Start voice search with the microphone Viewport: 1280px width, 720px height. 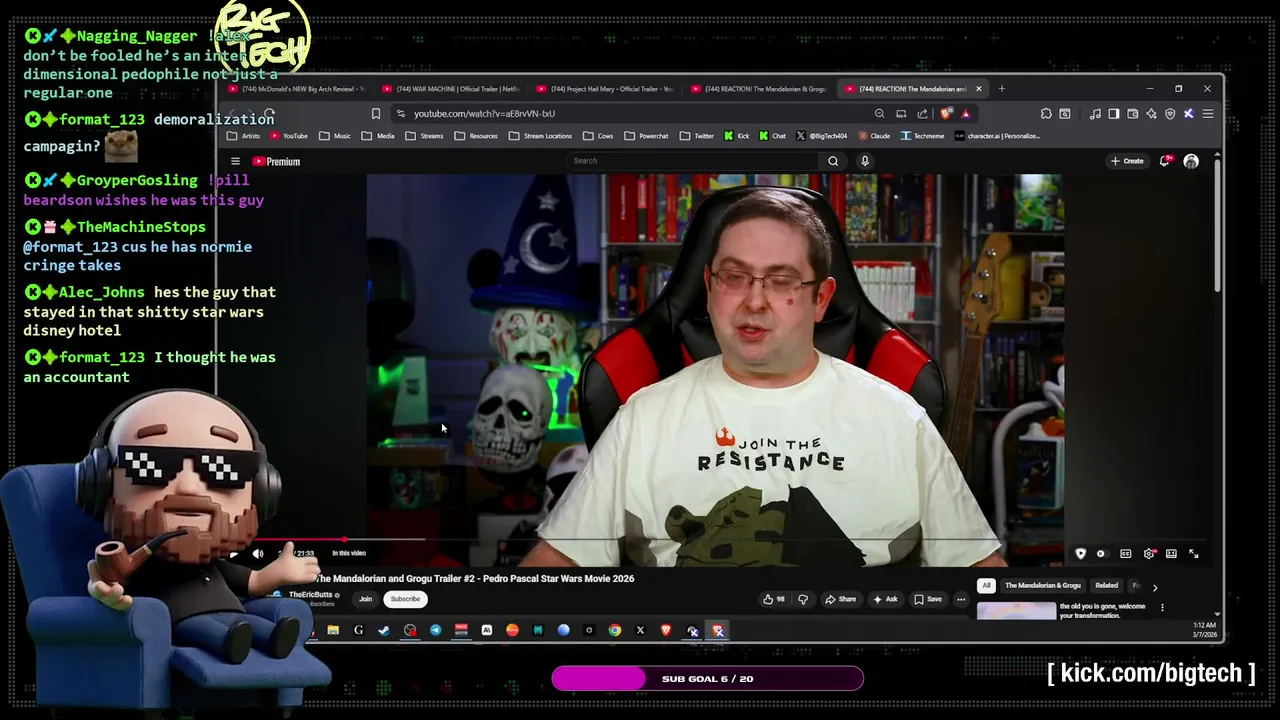[865, 161]
